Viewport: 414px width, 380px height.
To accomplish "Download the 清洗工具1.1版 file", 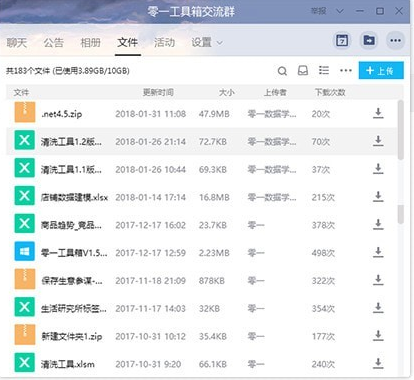I will click(378, 169).
